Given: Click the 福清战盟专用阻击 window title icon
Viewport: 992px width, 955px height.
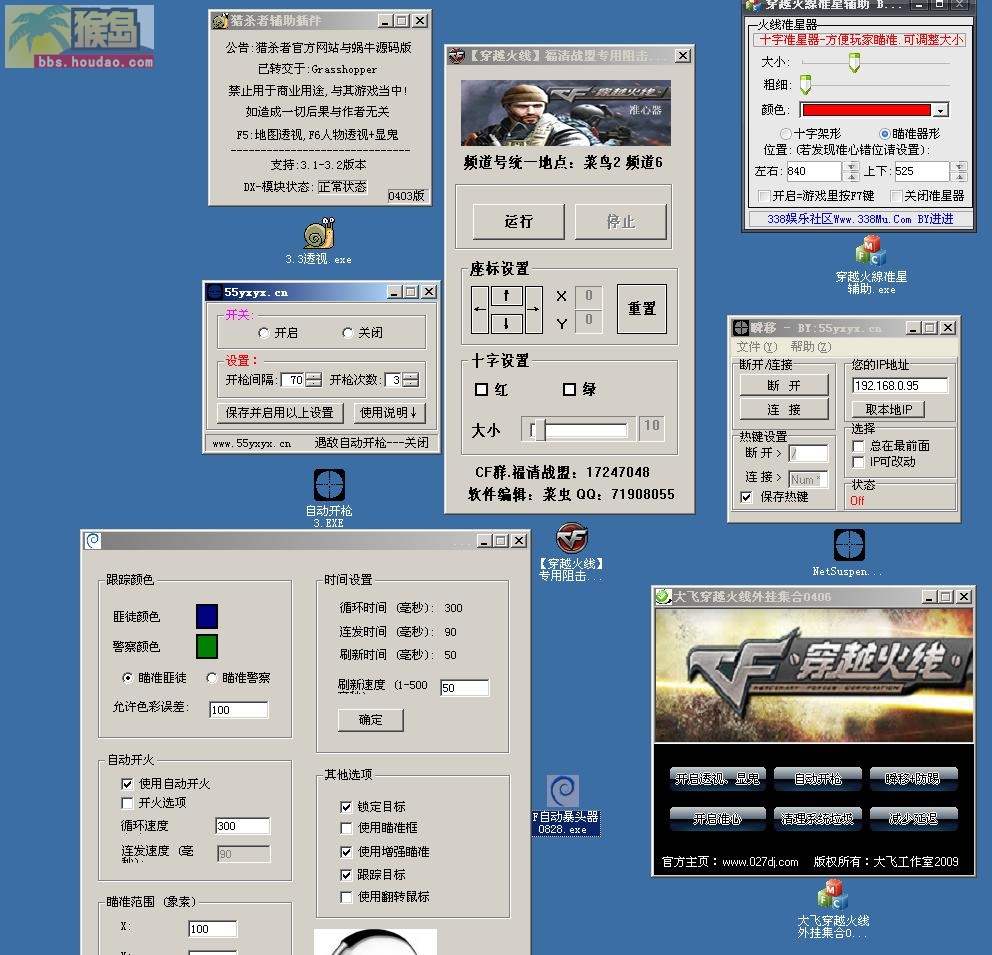Looking at the screenshot, I should pyautogui.click(x=456, y=56).
